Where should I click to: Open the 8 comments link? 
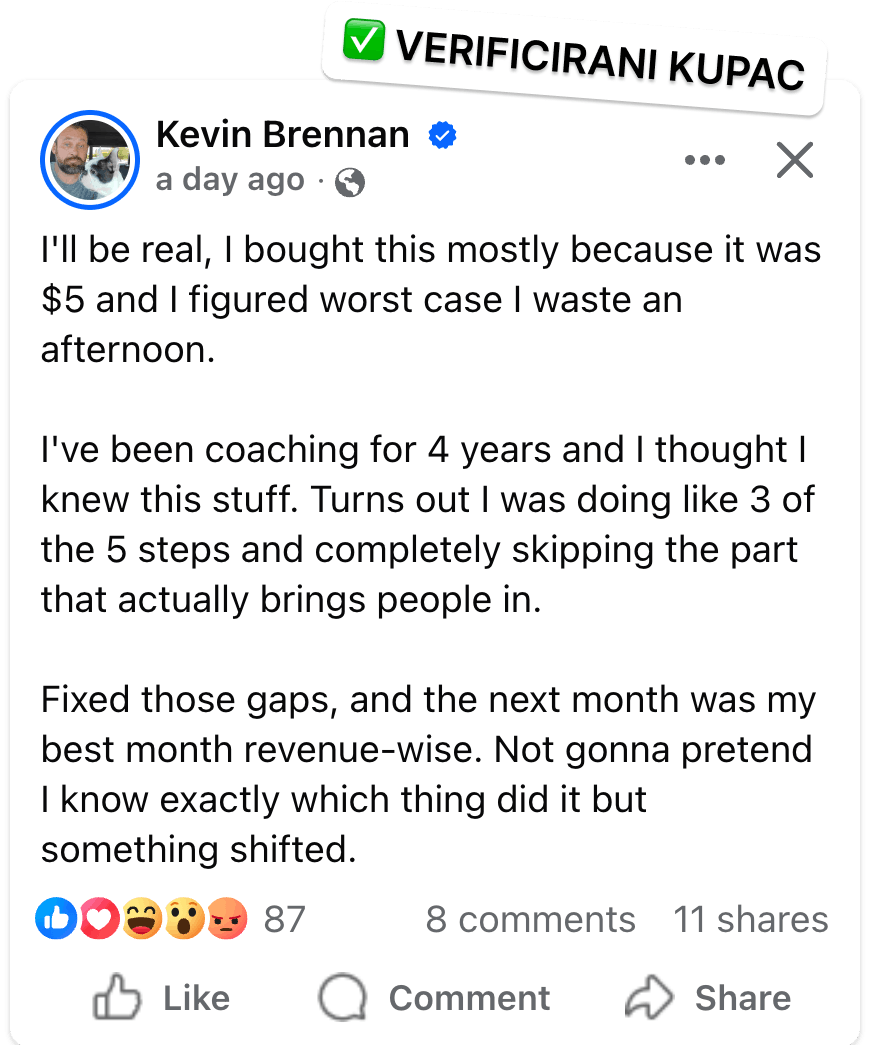[531, 920]
